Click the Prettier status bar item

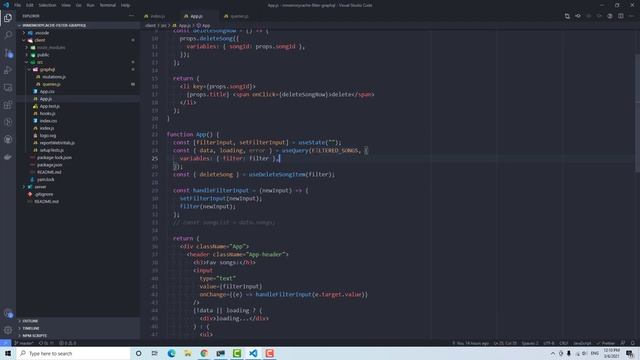606,343
